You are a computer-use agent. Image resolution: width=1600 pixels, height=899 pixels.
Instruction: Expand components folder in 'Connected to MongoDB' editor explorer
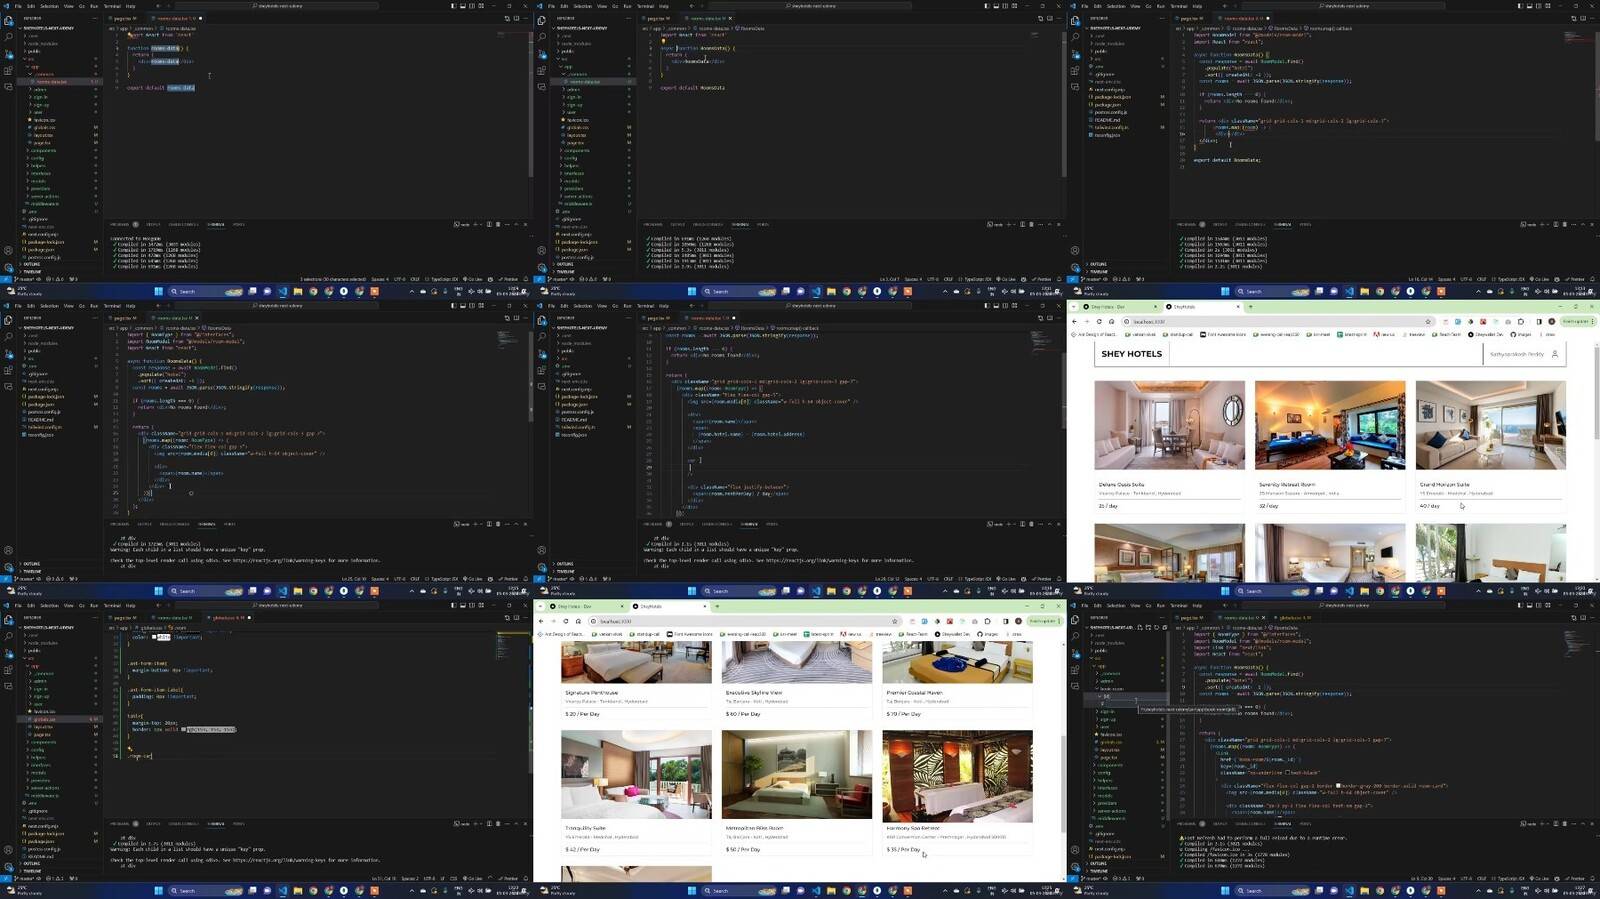tap(43, 150)
